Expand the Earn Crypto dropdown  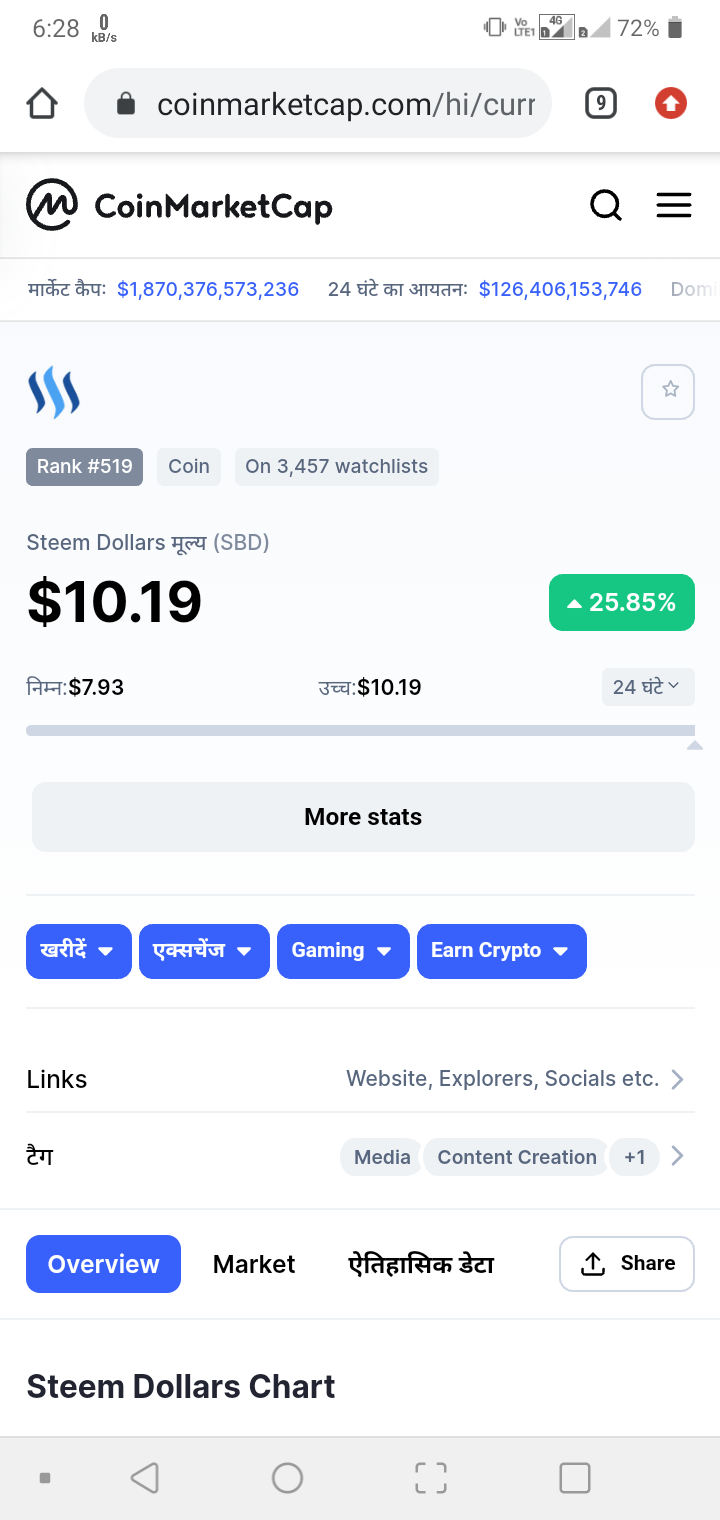[502, 951]
